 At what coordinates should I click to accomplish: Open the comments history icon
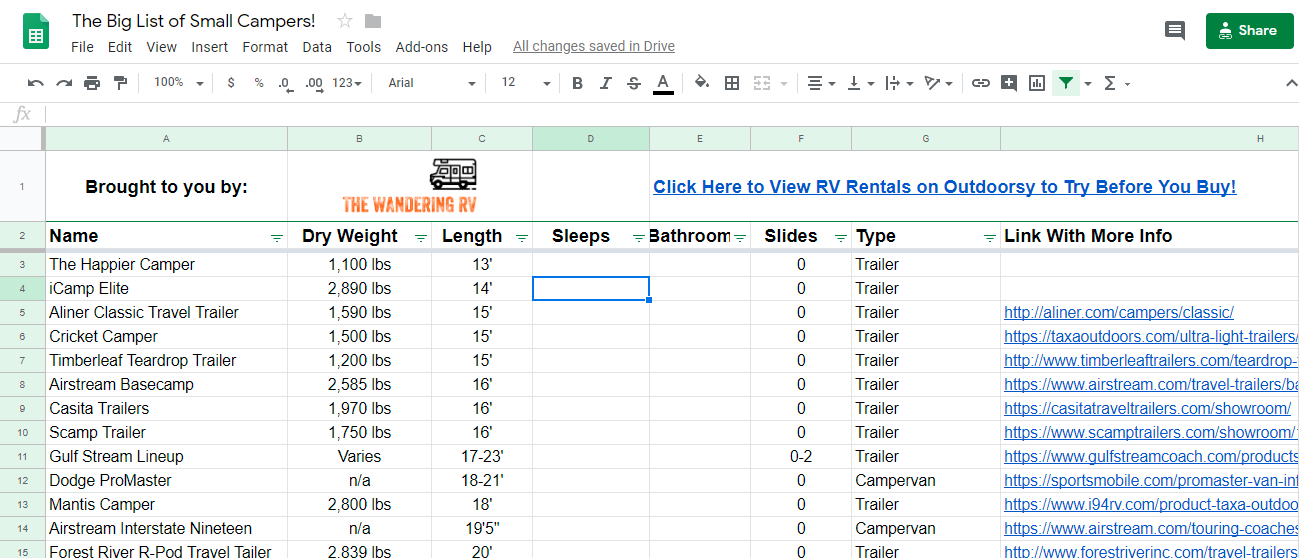[1175, 31]
